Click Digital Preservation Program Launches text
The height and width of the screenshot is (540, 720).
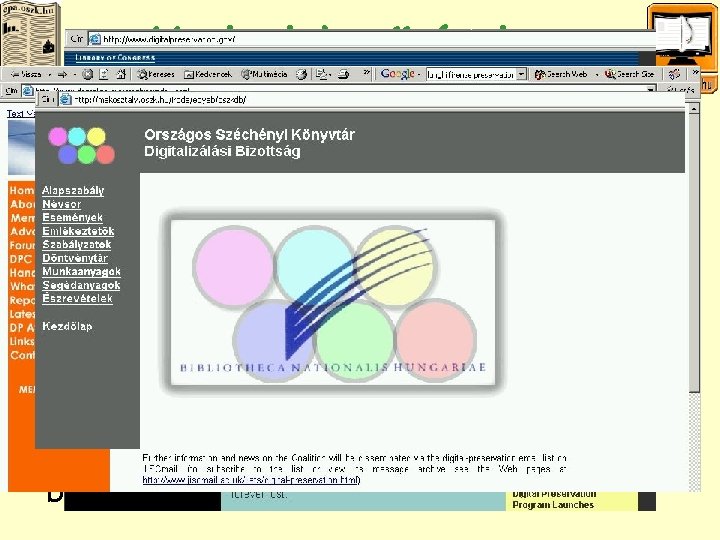[554, 500]
